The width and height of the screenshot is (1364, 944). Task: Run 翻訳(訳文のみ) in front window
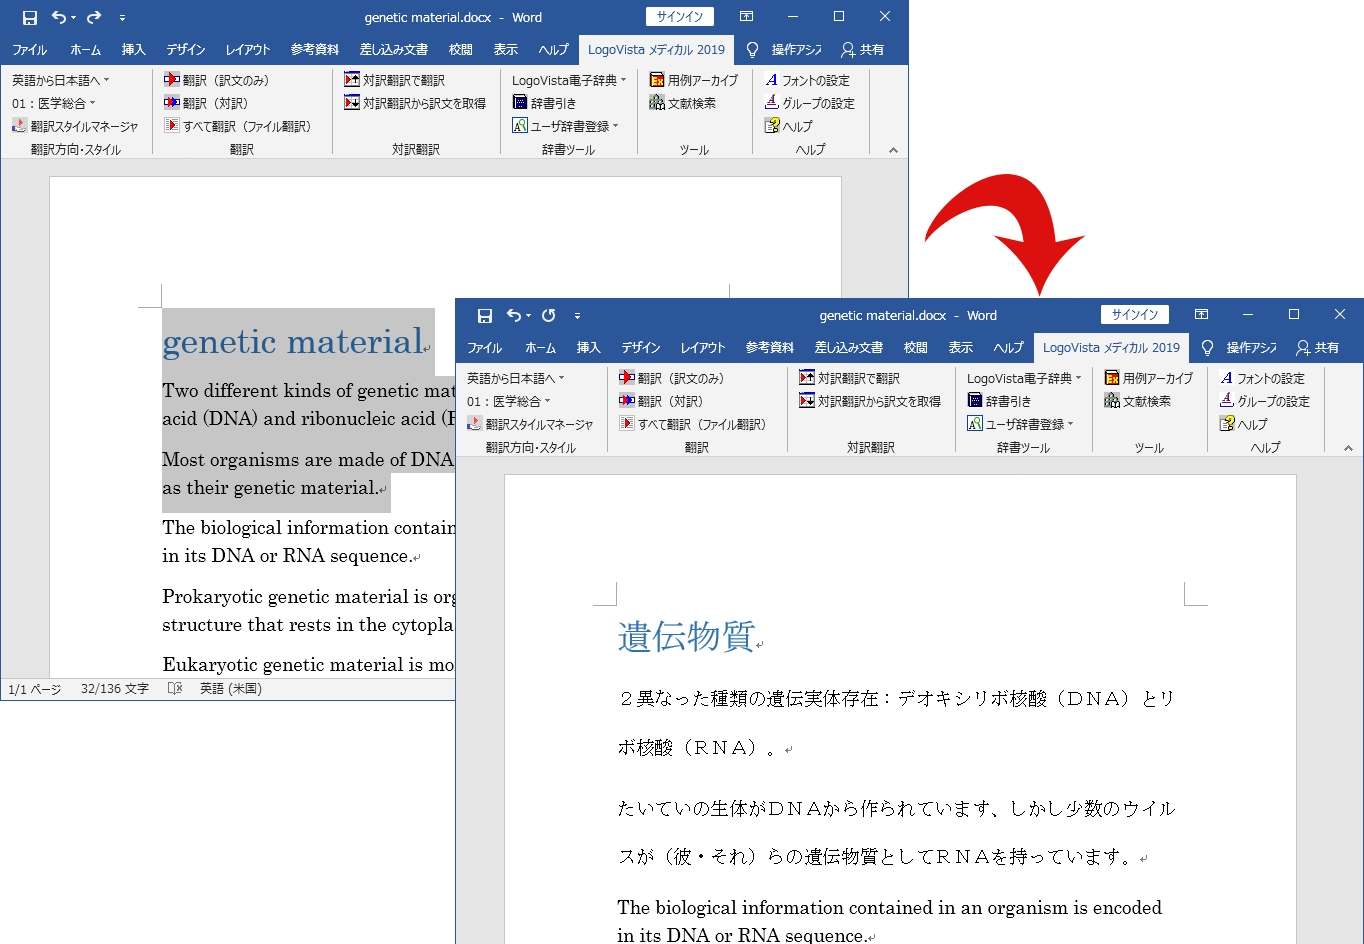[x=672, y=378]
